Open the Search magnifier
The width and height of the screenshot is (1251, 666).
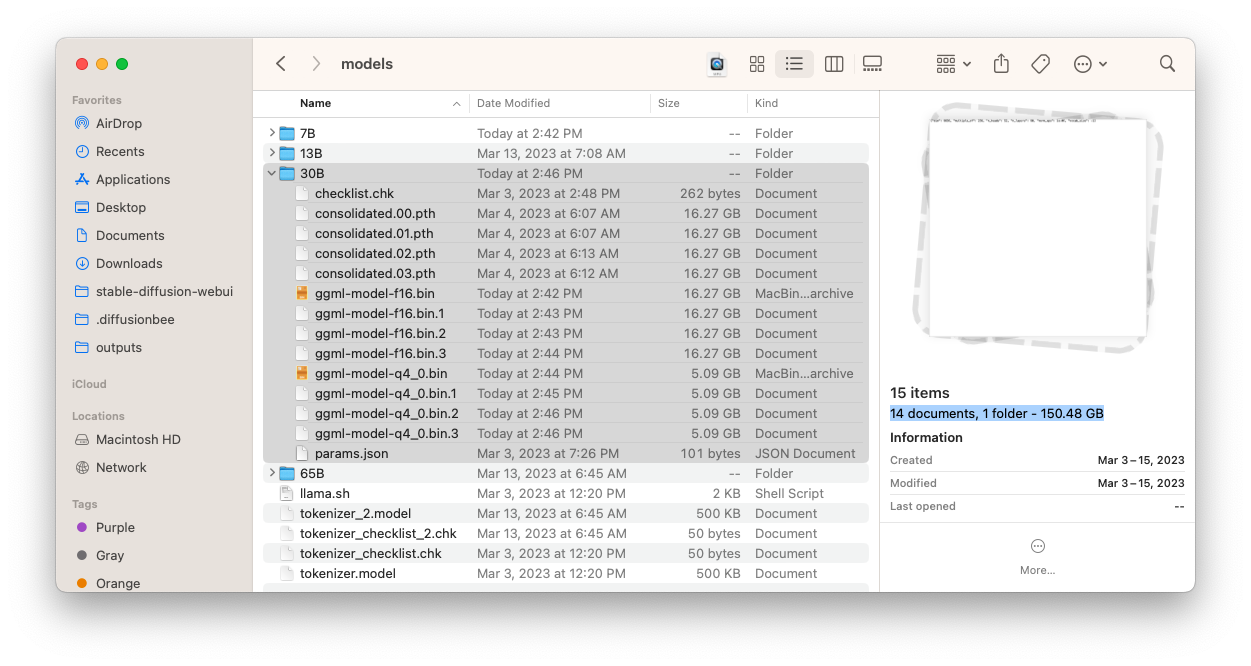1167,64
